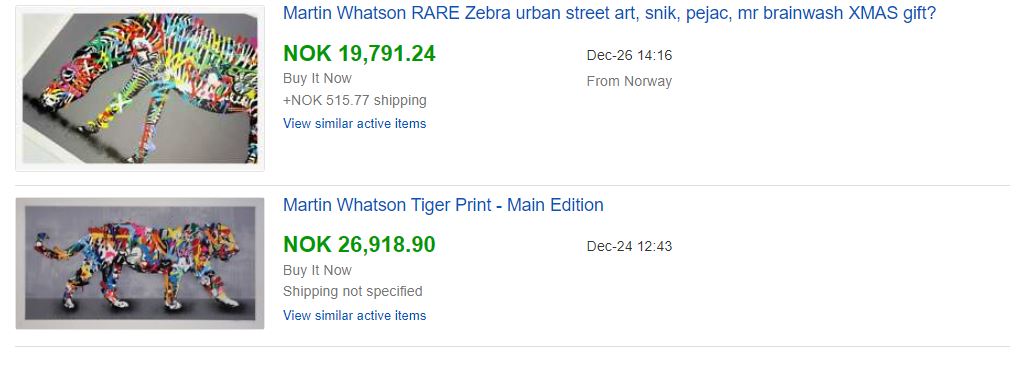Click View similar active items under Zebra listing

point(354,123)
